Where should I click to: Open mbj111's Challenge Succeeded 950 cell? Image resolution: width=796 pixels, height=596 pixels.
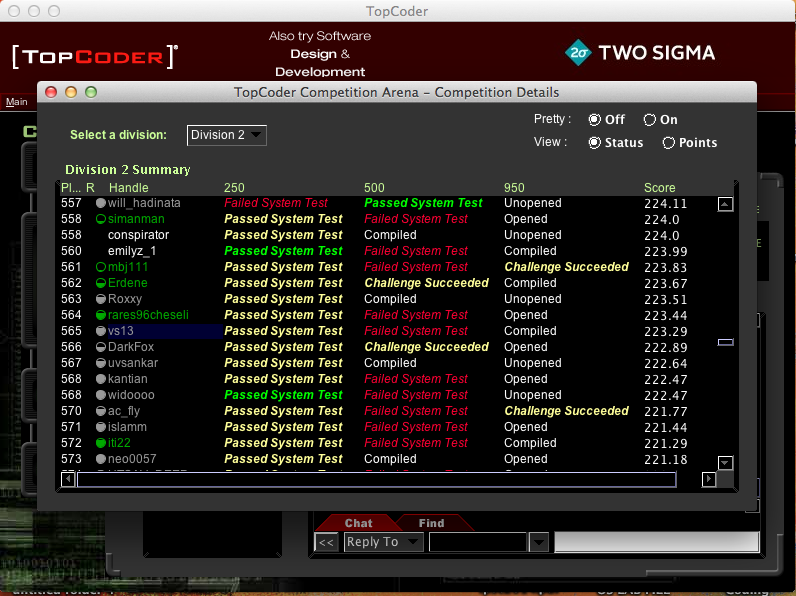point(567,267)
